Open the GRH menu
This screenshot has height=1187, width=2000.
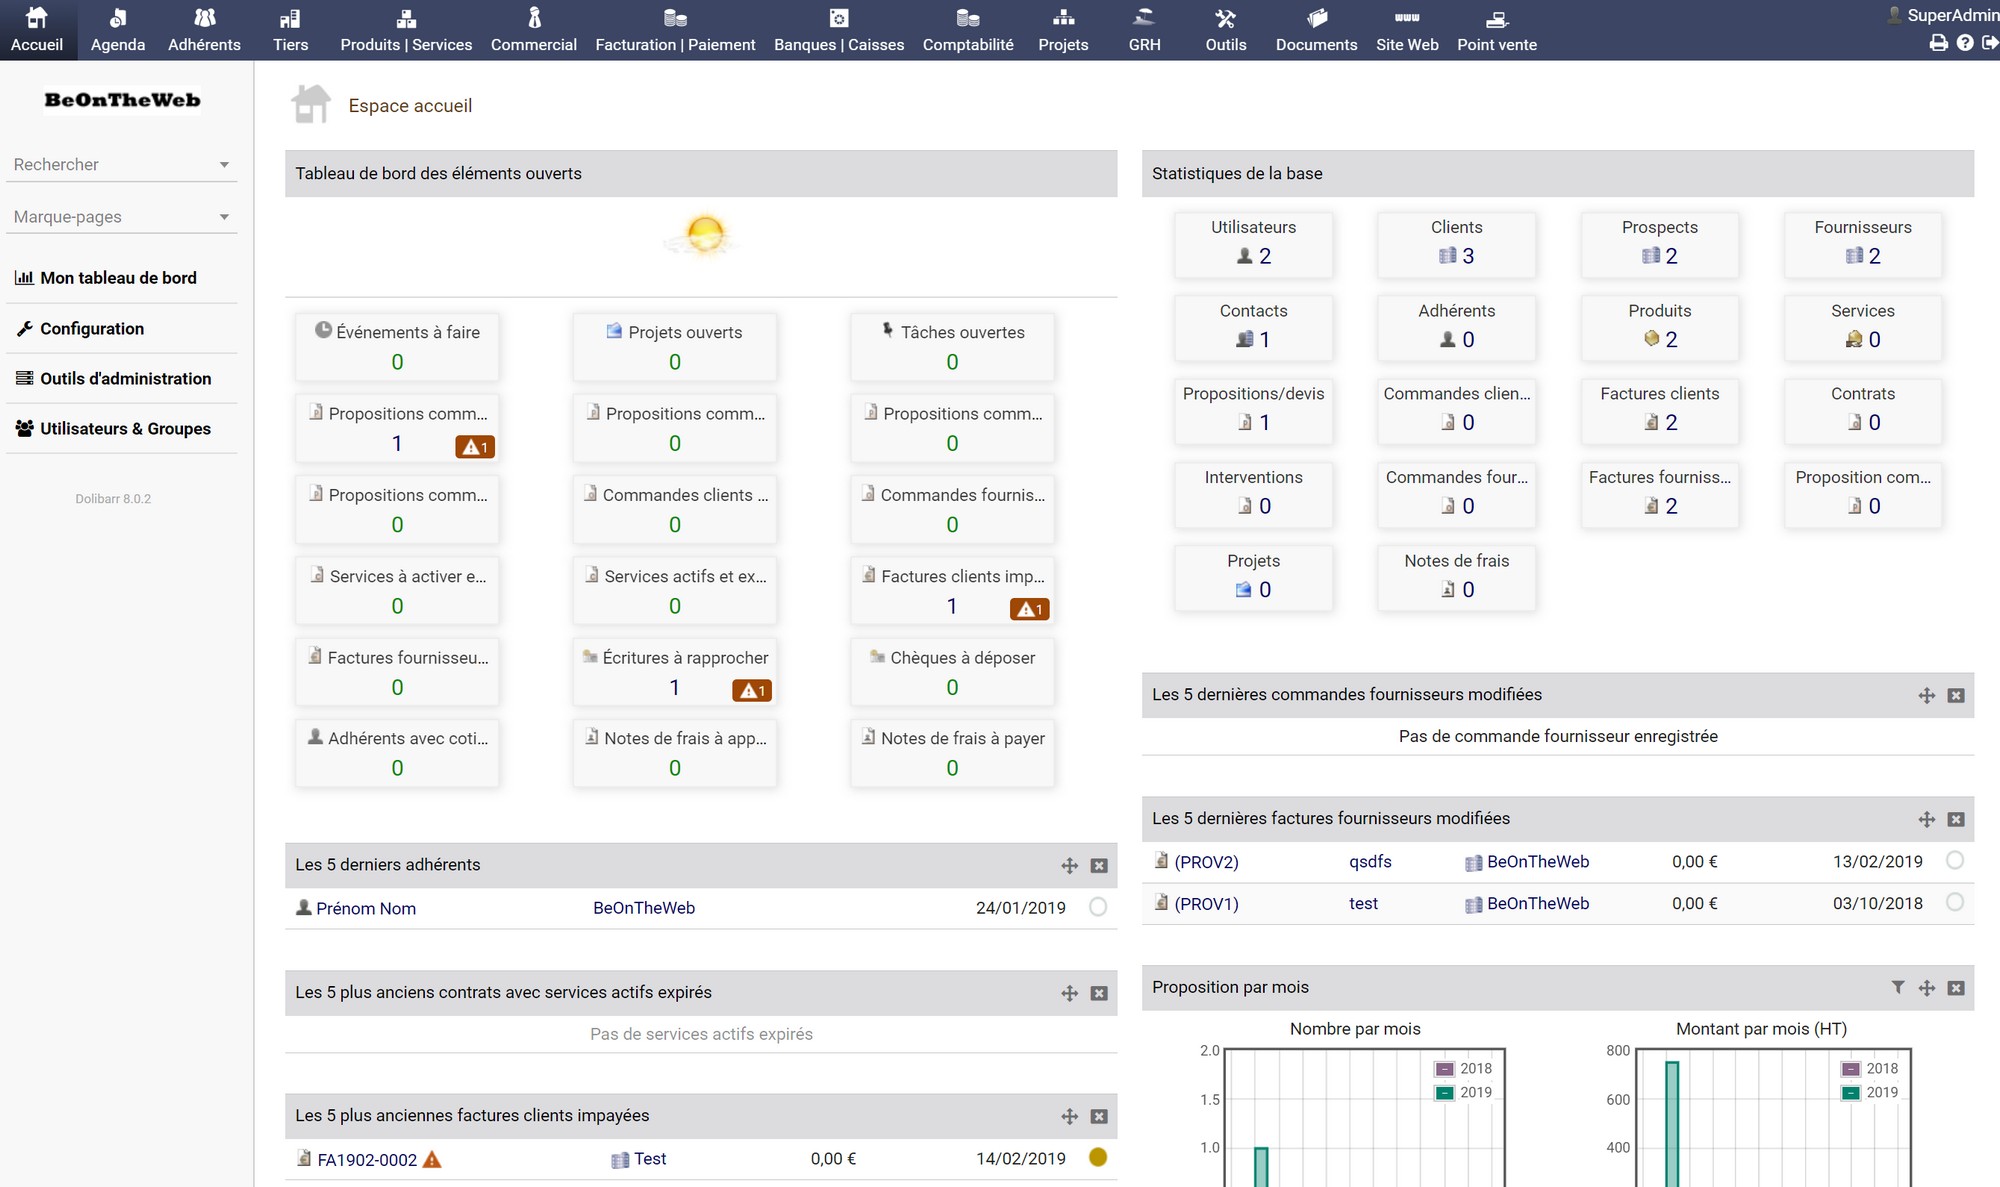[1144, 30]
